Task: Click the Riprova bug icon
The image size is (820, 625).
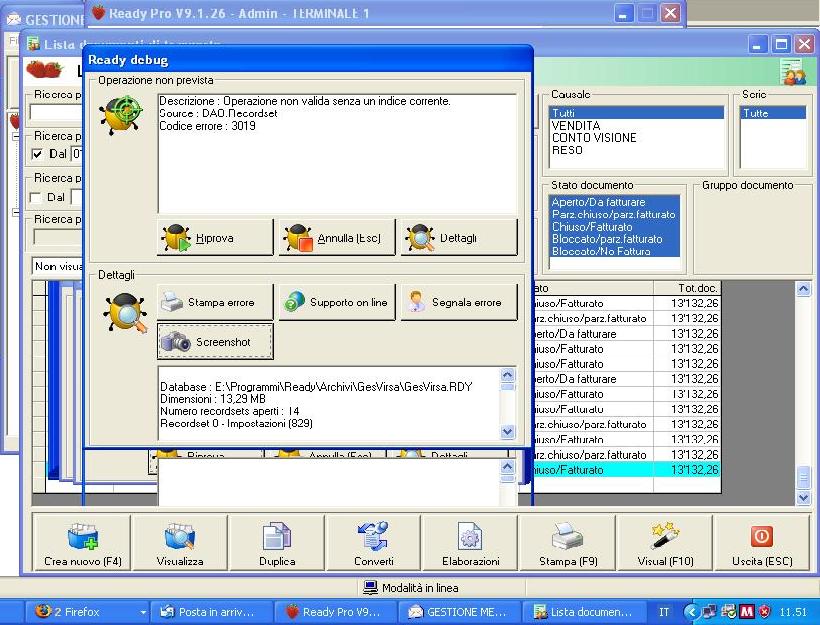Action: pos(176,238)
